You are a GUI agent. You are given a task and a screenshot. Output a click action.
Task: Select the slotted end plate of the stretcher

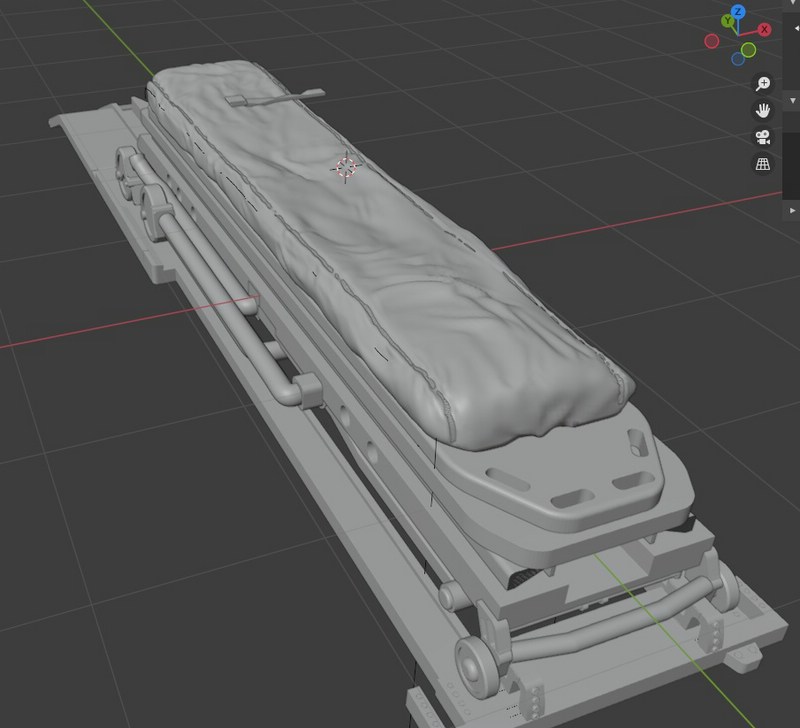(x=580, y=490)
